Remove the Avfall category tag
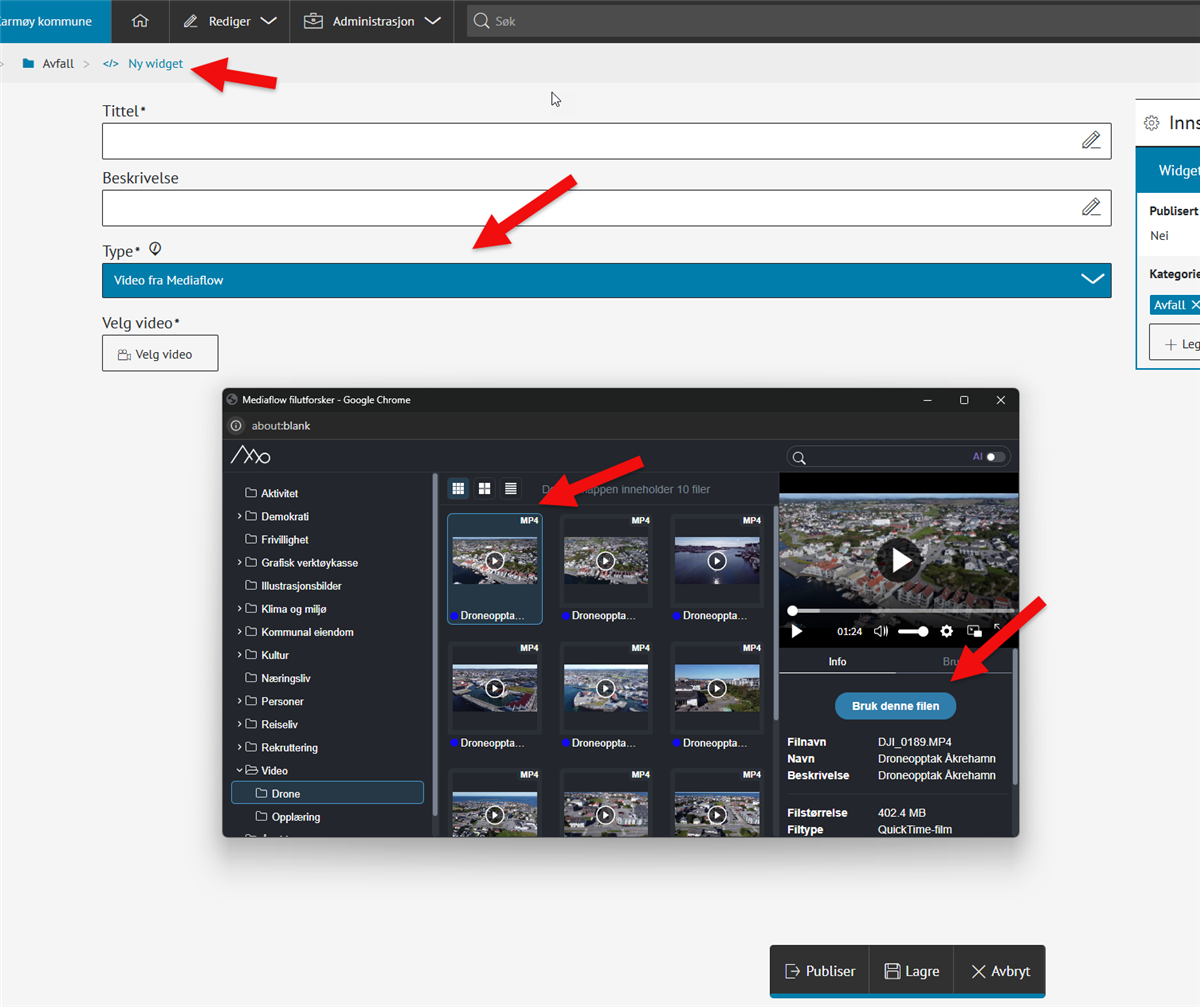Viewport: 1200px width, 1007px height. [x=1196, y=305]
